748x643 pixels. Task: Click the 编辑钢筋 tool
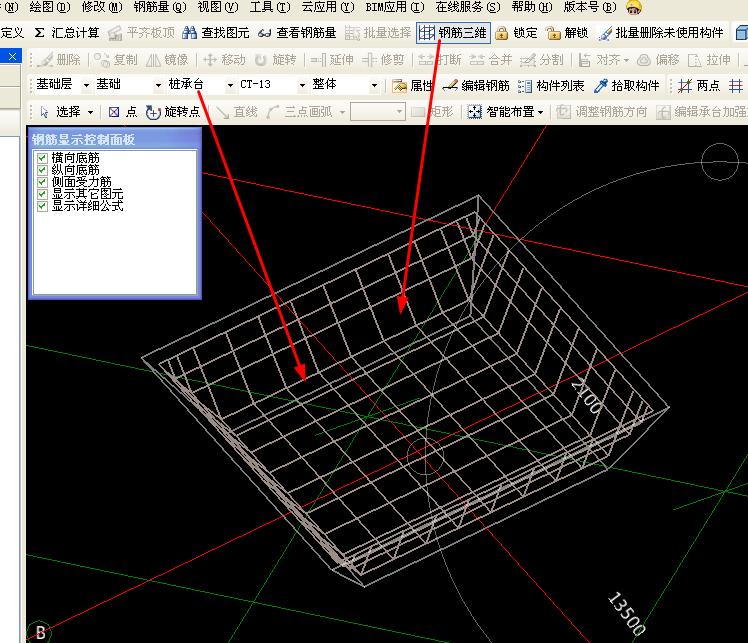pyautogui.click(x=476, y=86)
